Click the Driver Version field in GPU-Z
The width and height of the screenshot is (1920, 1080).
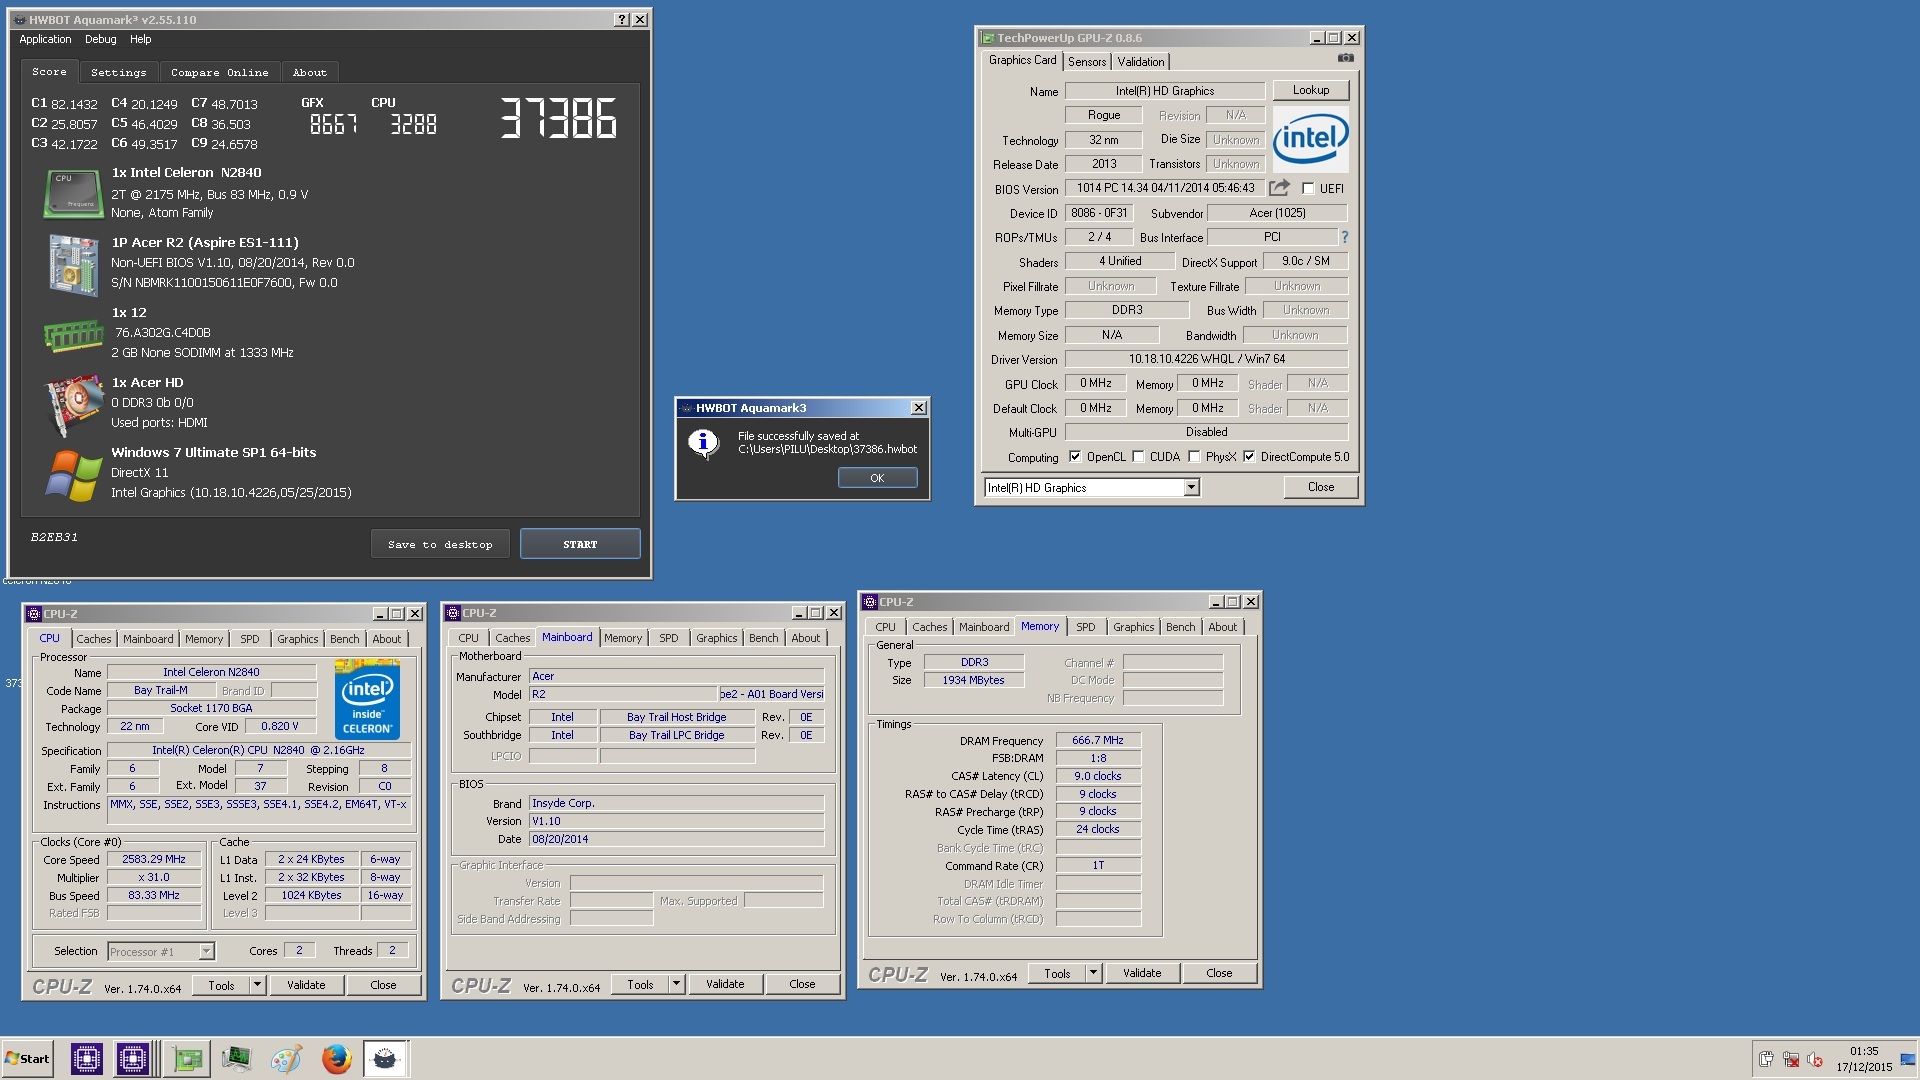pos(1206,359)
